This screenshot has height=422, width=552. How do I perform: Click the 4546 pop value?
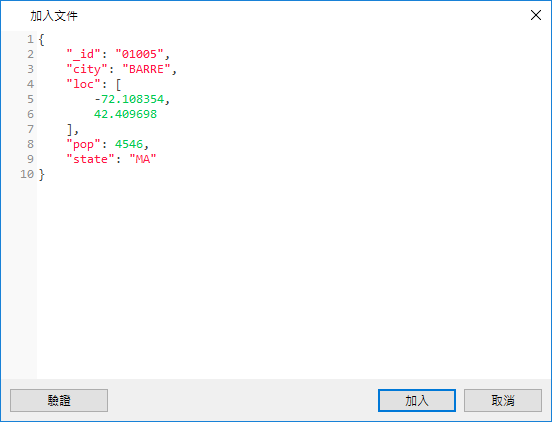coord(129,144)
